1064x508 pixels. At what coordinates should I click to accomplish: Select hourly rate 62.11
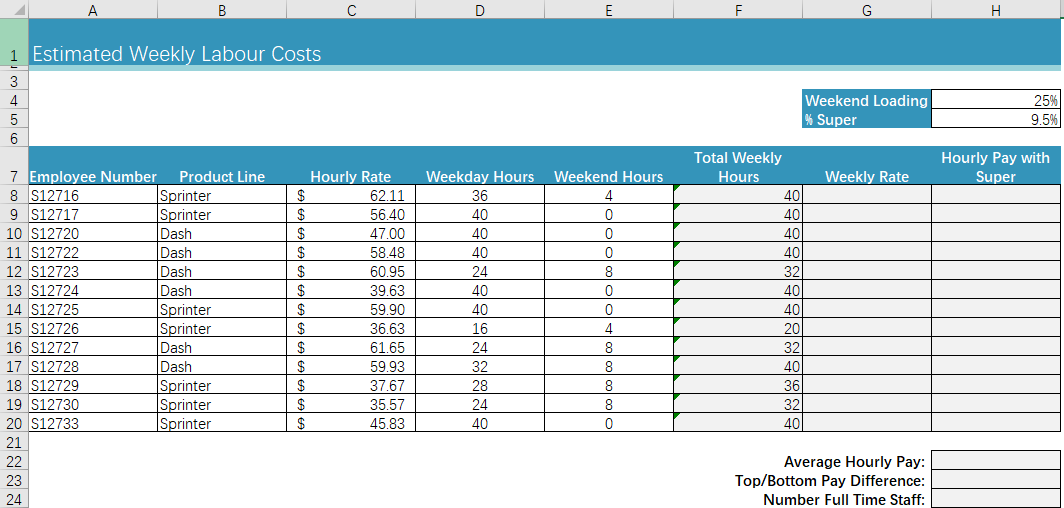(x=351, y=195)
